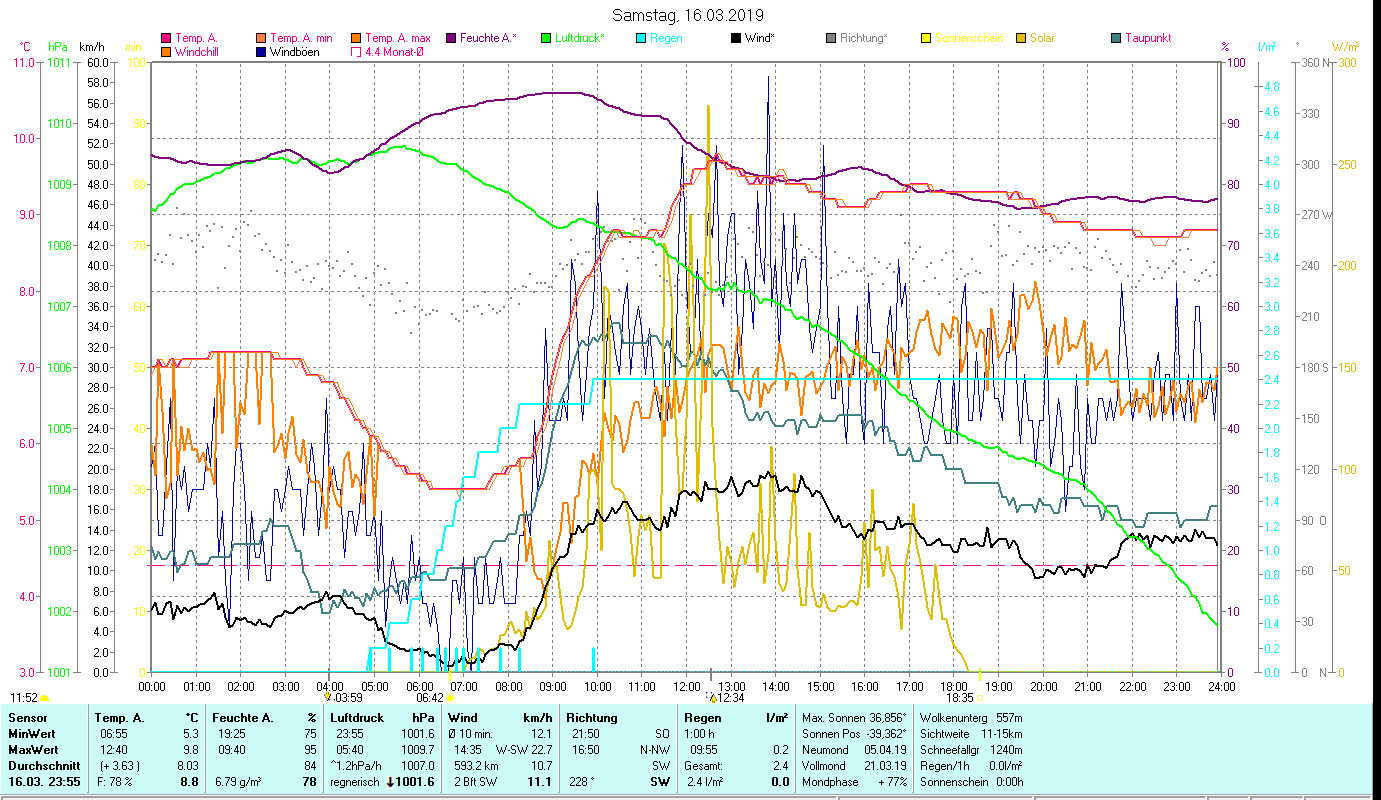Select the 24:00 label on the time axis
The image size is (1381, 800).
click(1221, 686)
